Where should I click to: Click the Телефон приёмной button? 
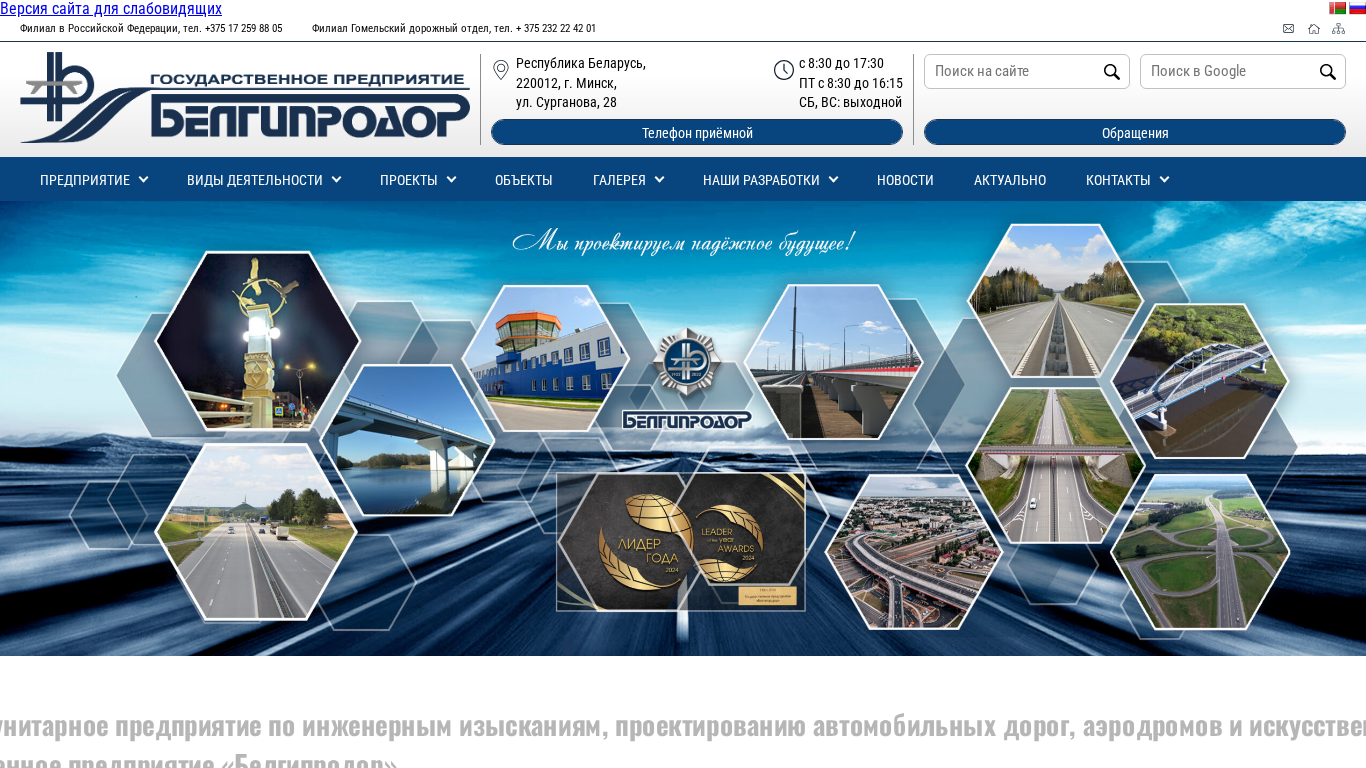(x=697, y=132)
